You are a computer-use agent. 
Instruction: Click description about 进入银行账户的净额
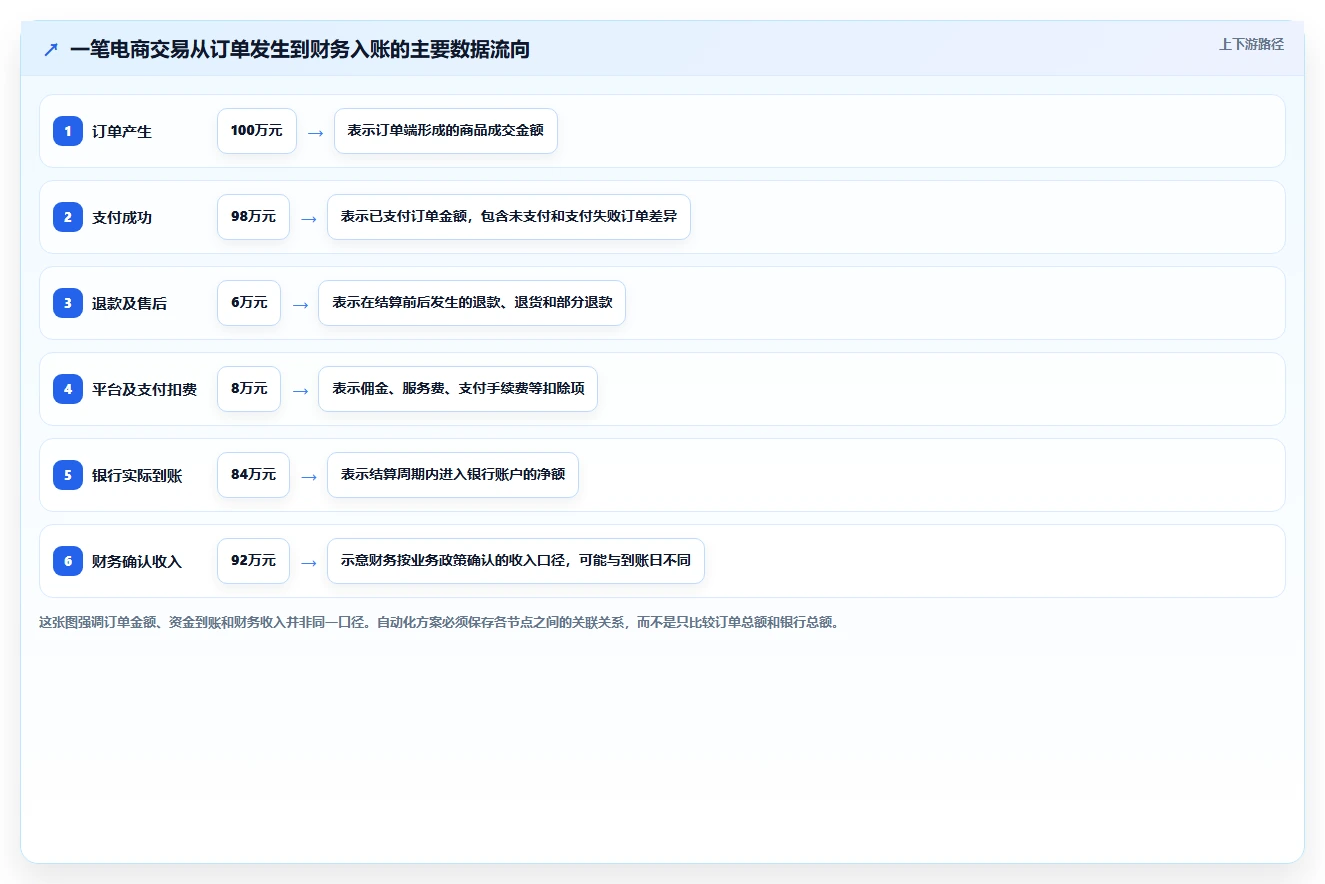click(453, 475)
